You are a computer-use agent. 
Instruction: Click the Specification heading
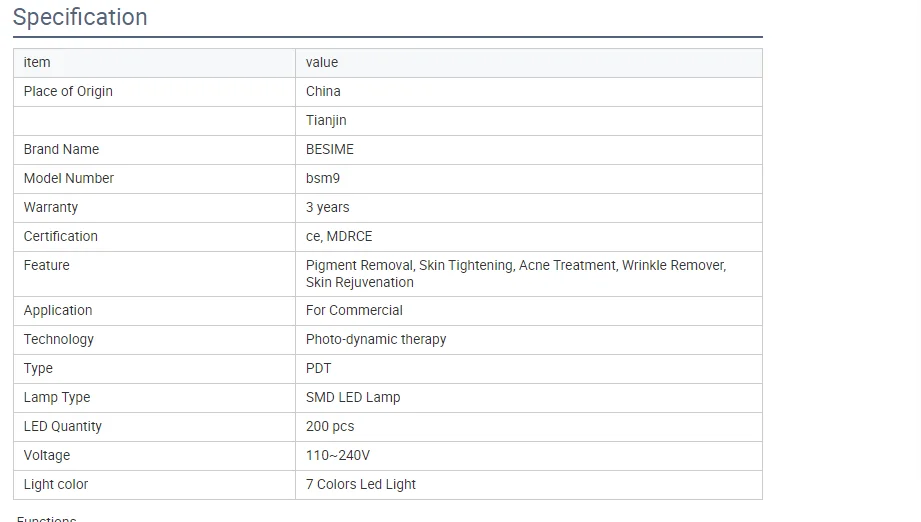click(80, 18)
